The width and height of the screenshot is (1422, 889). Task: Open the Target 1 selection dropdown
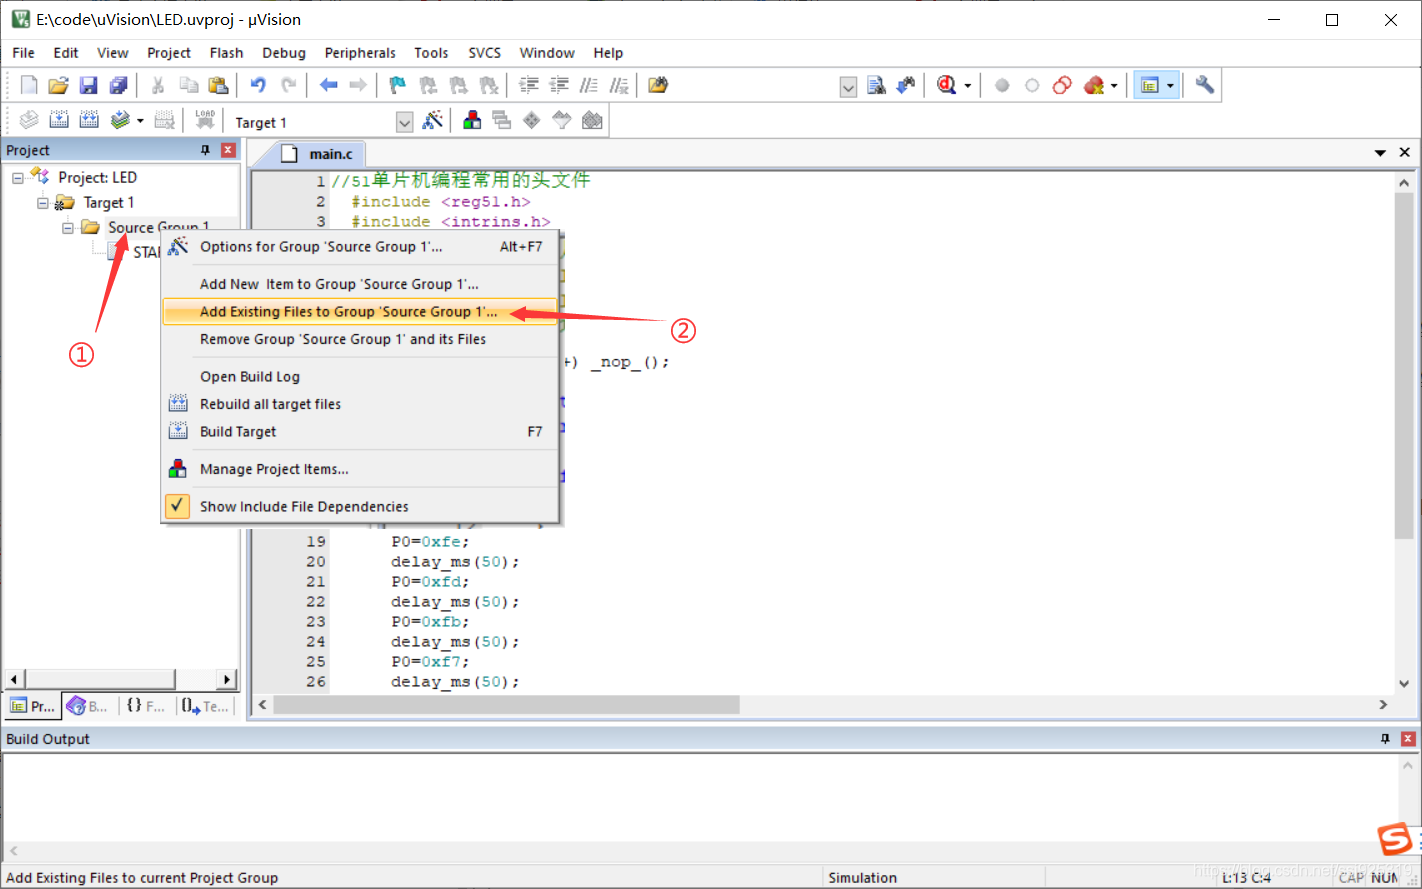click(x=404, y=122)
